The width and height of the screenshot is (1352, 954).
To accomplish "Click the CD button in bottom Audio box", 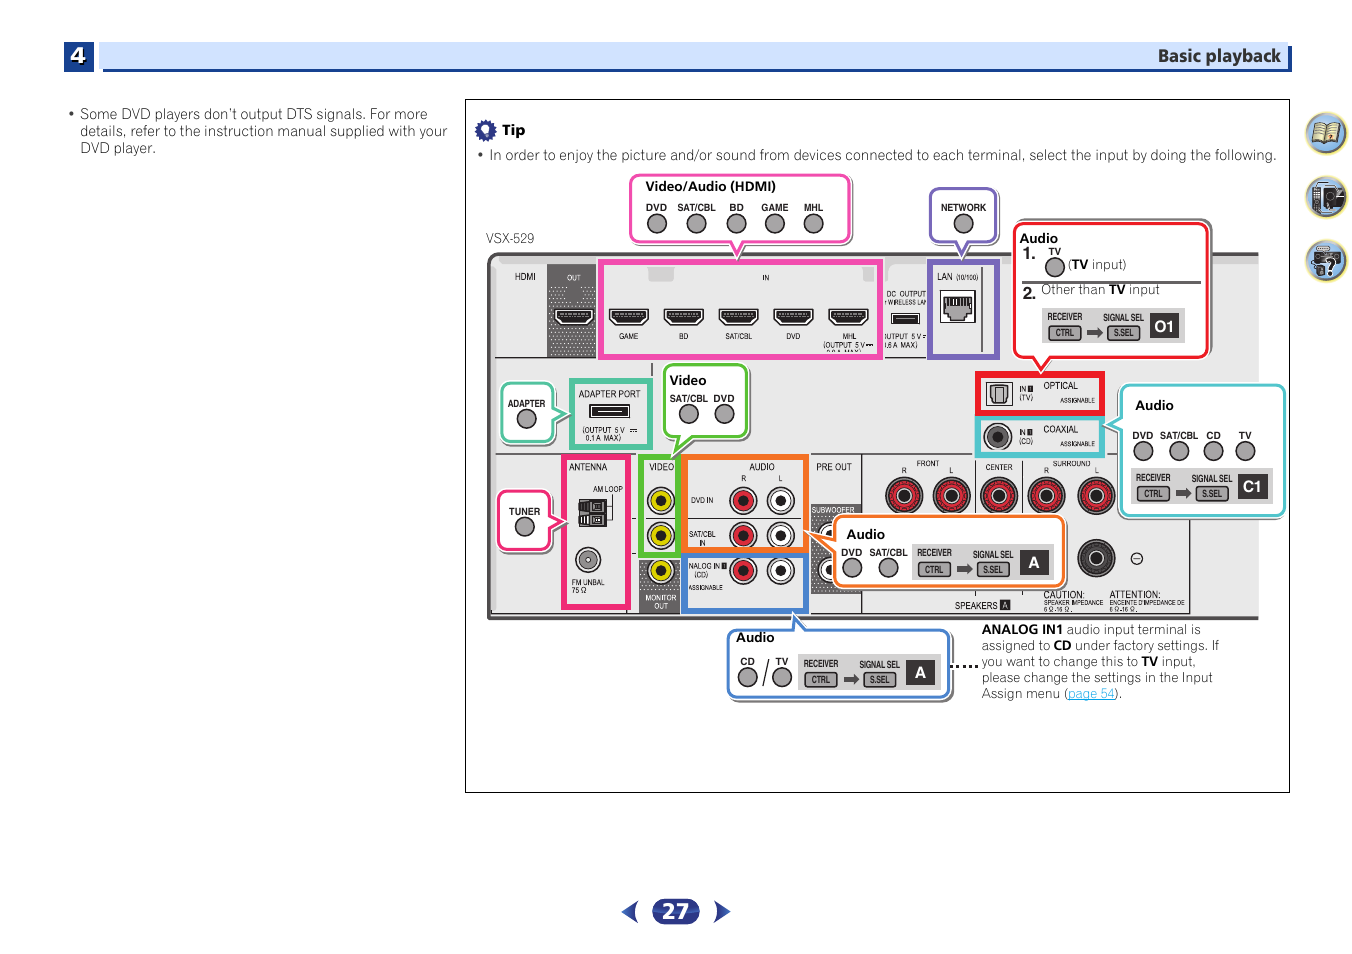I will tap(747, 677).
